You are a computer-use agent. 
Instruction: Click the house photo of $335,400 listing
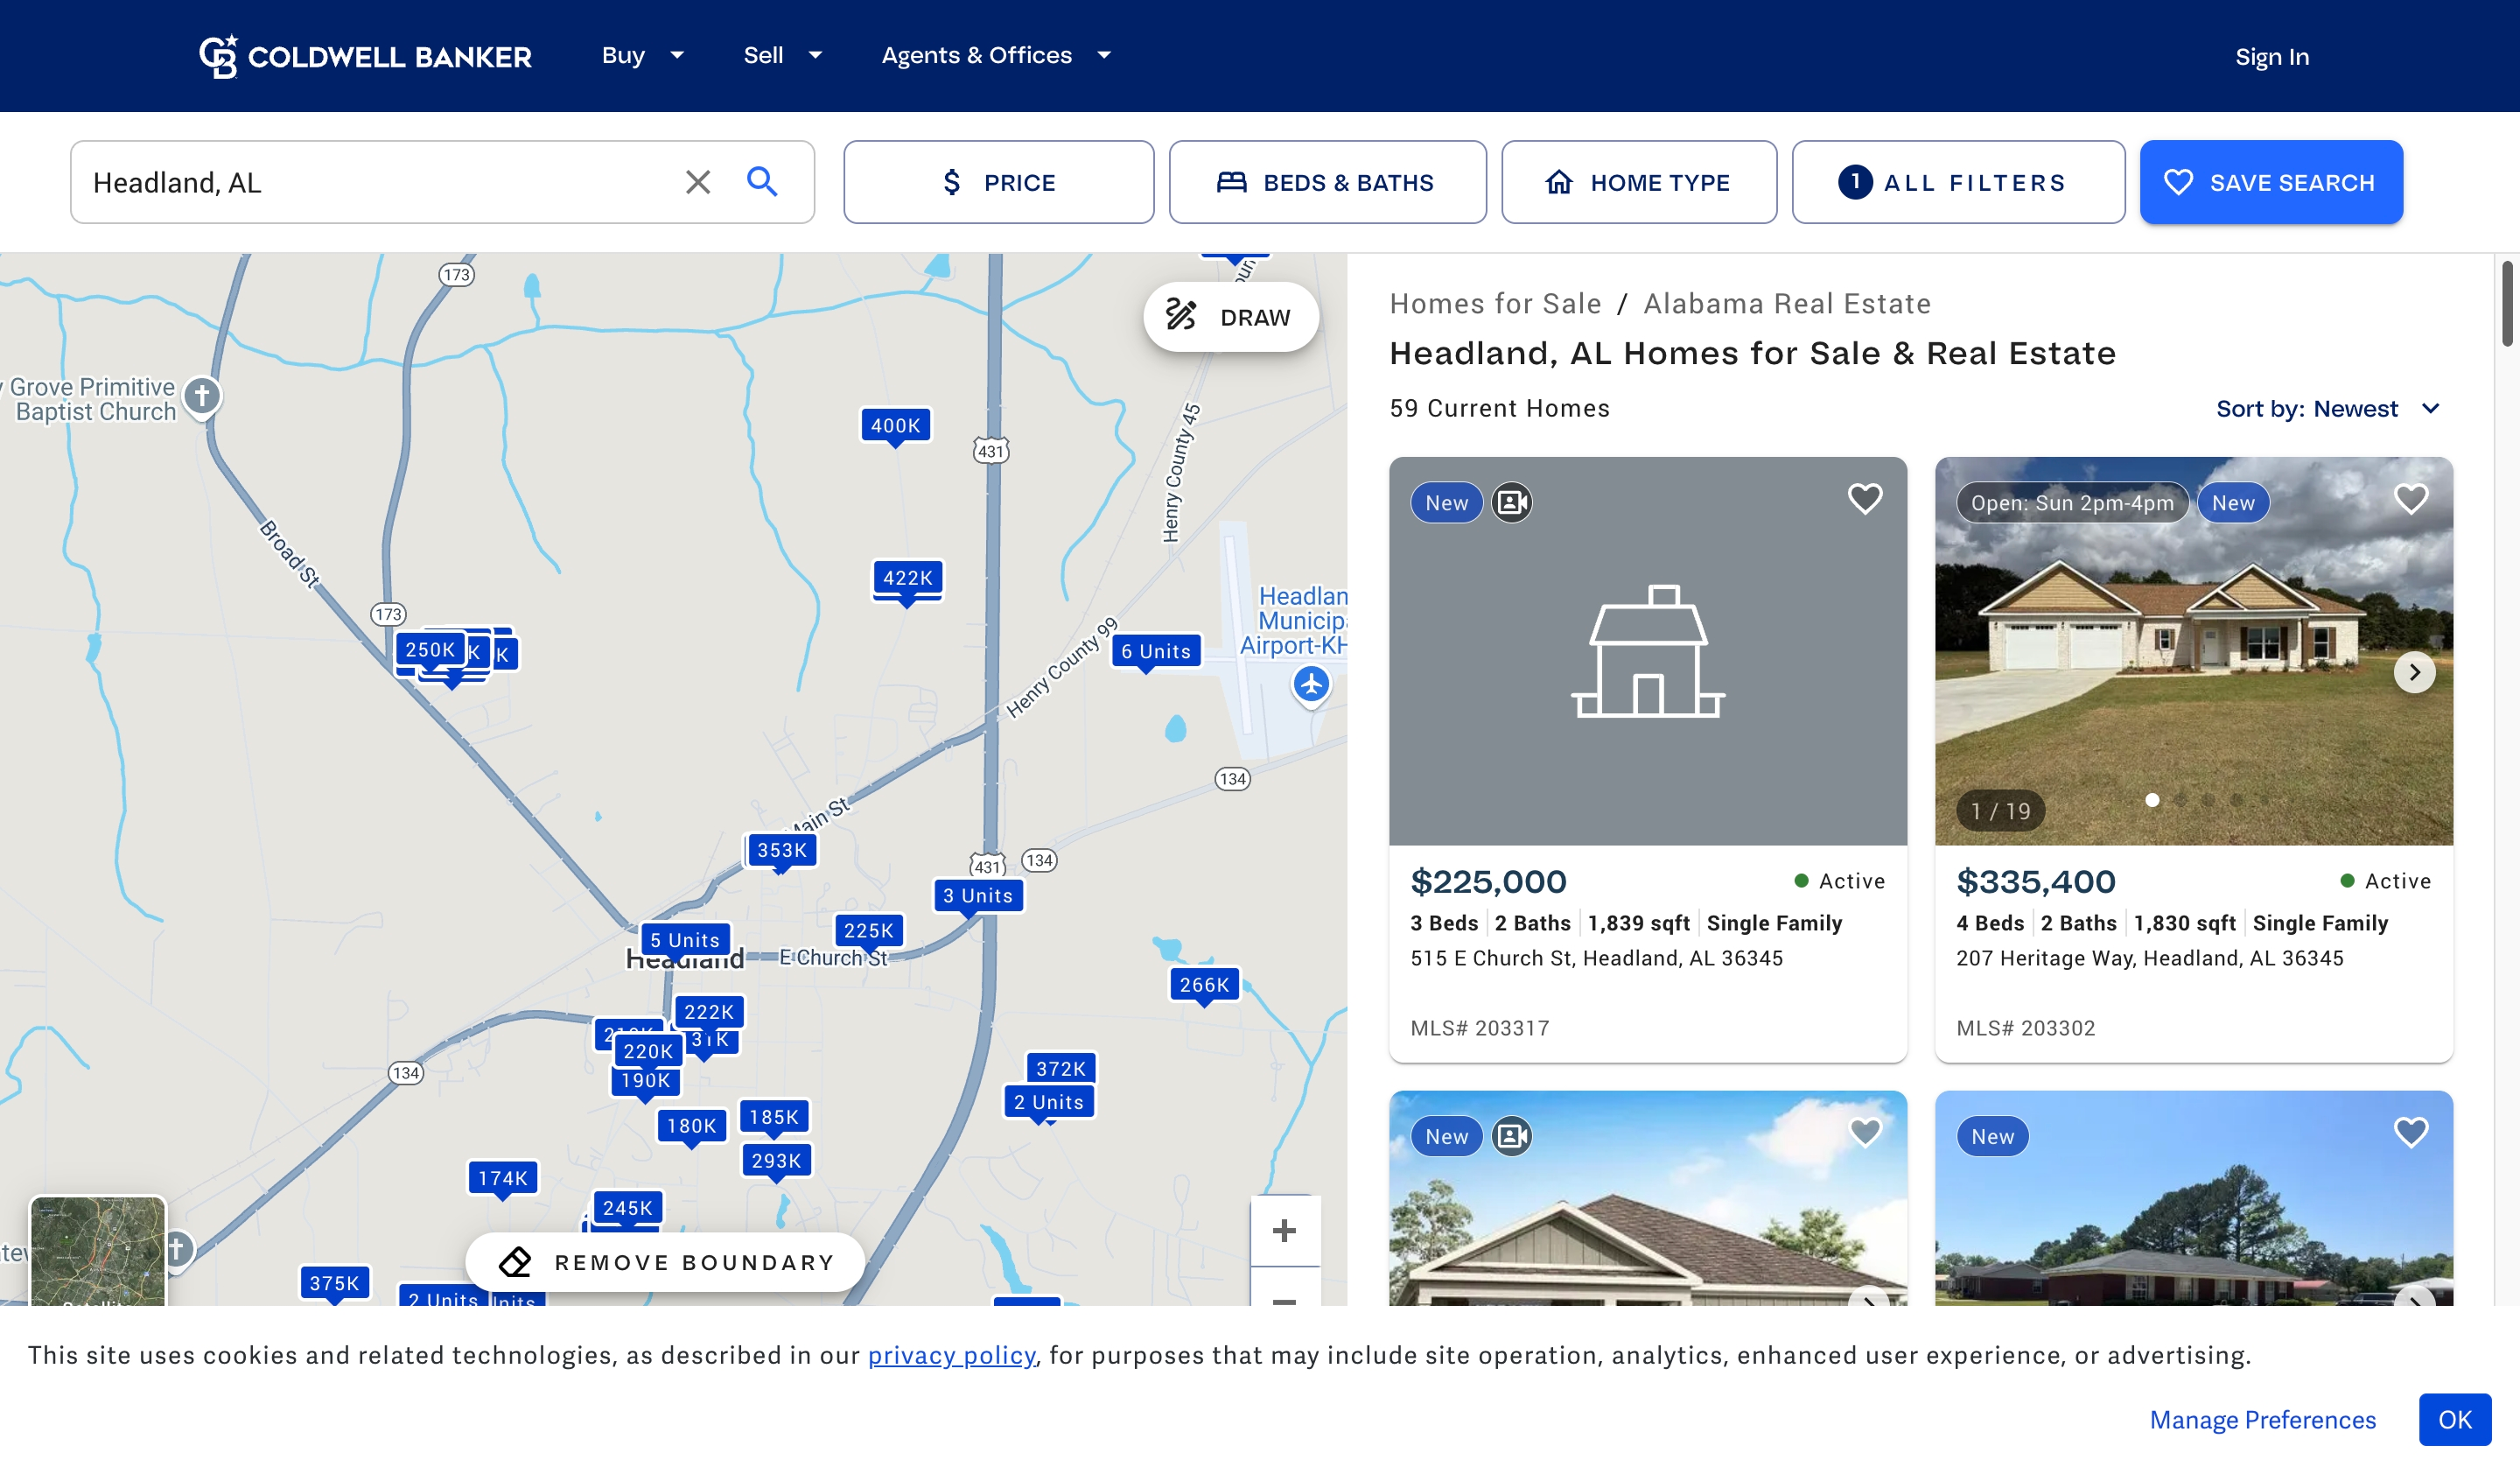[2193, 651]
